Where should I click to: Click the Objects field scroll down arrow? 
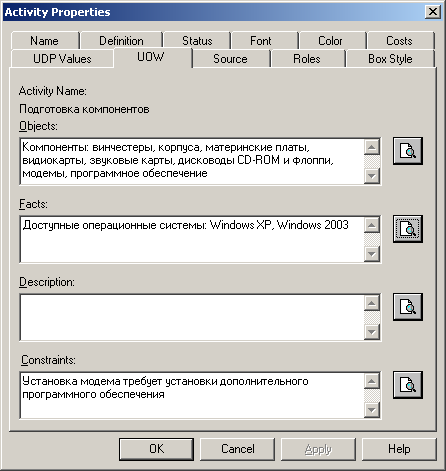coord(372,175)
